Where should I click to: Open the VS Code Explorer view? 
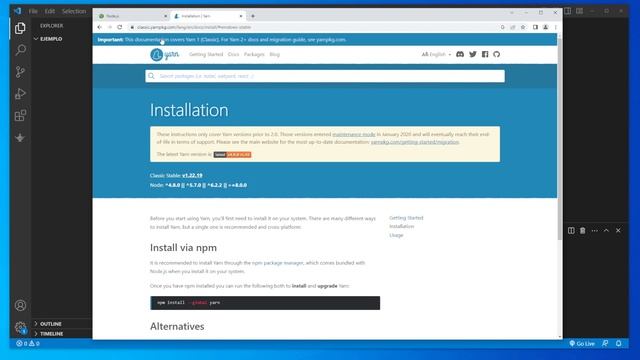coord(20,28)
